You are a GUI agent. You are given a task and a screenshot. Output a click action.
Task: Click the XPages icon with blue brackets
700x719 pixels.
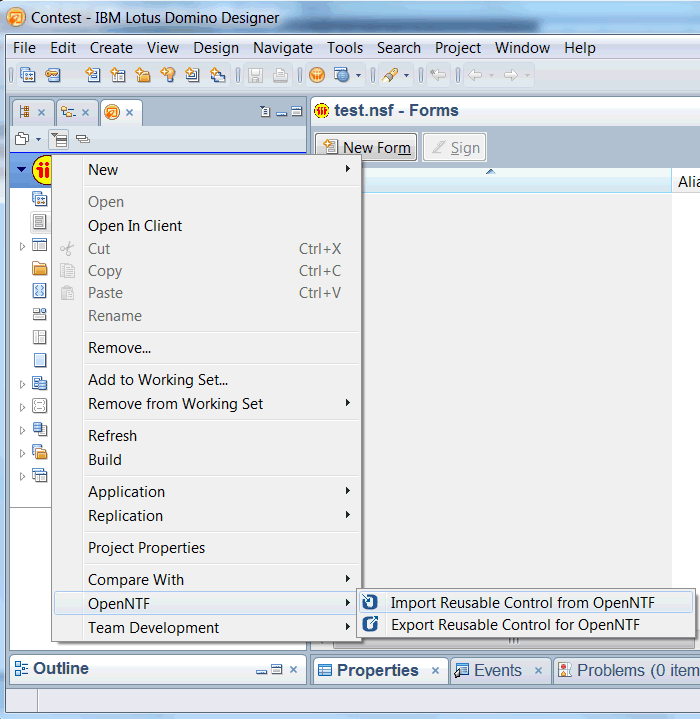39,291
